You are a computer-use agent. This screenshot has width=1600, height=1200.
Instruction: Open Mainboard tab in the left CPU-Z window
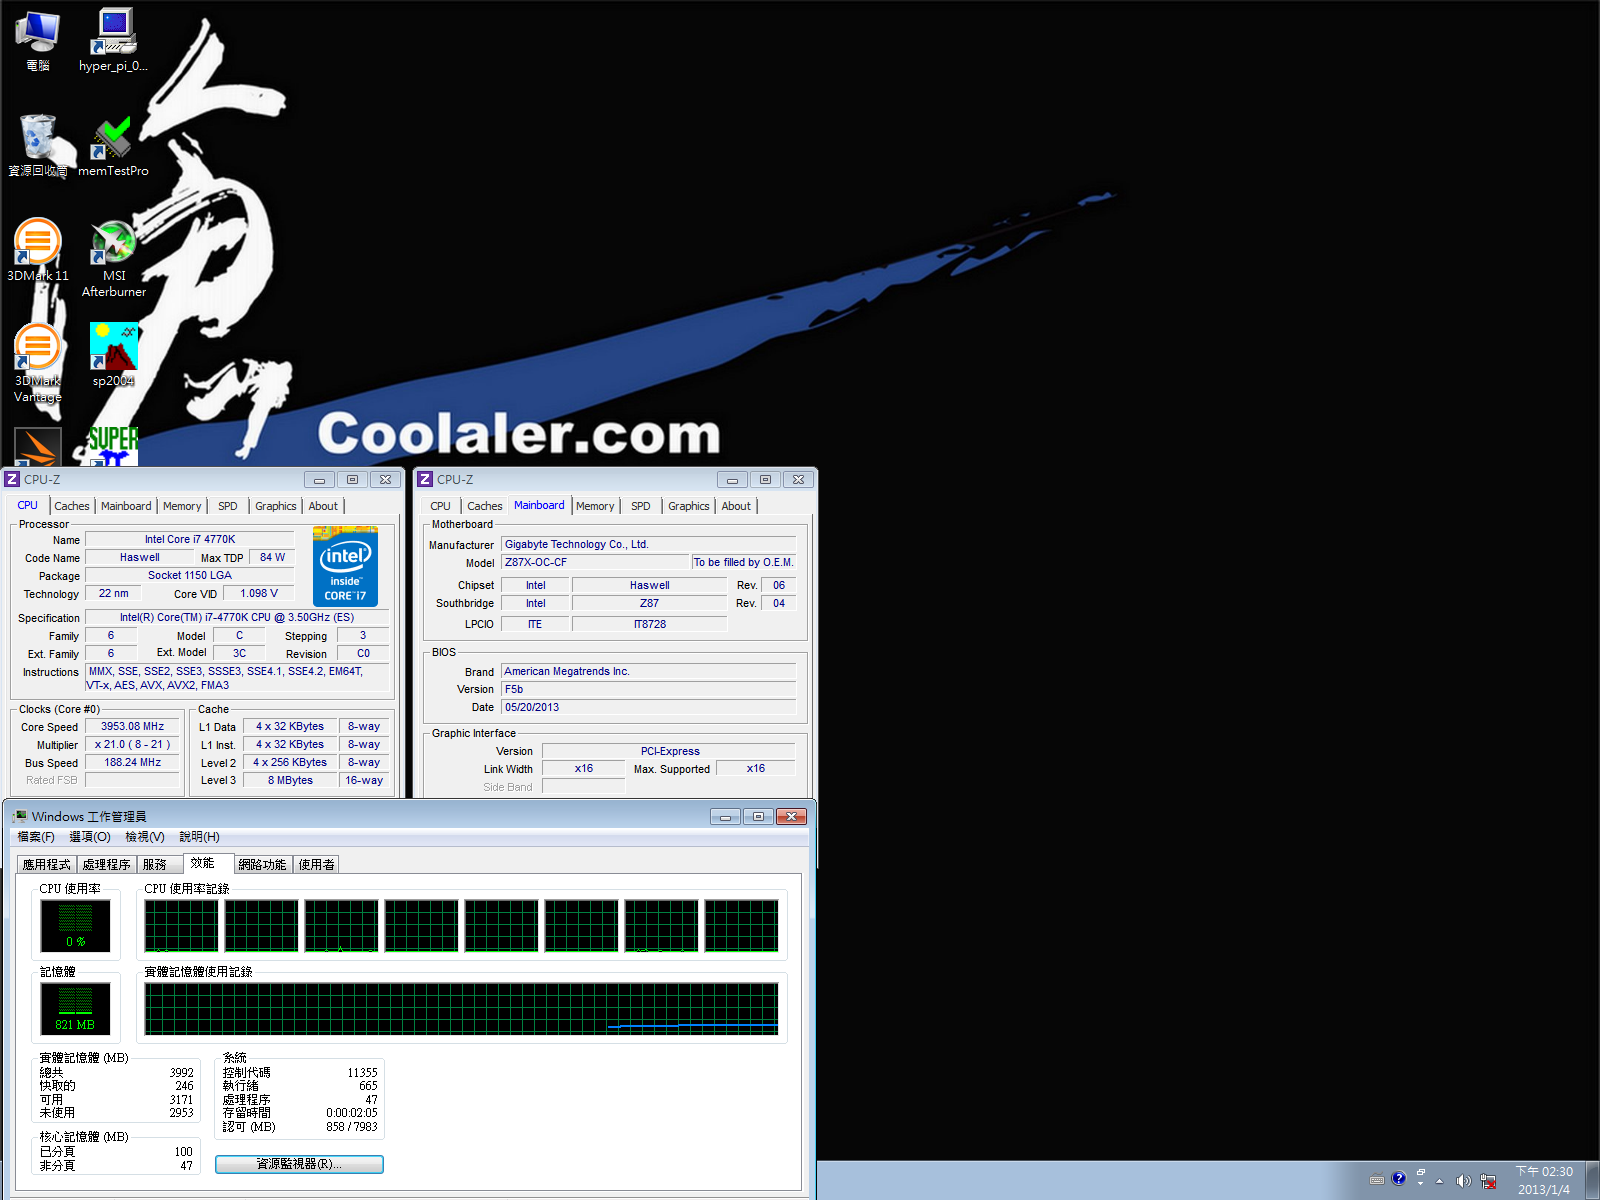click(x=126, y=506)
